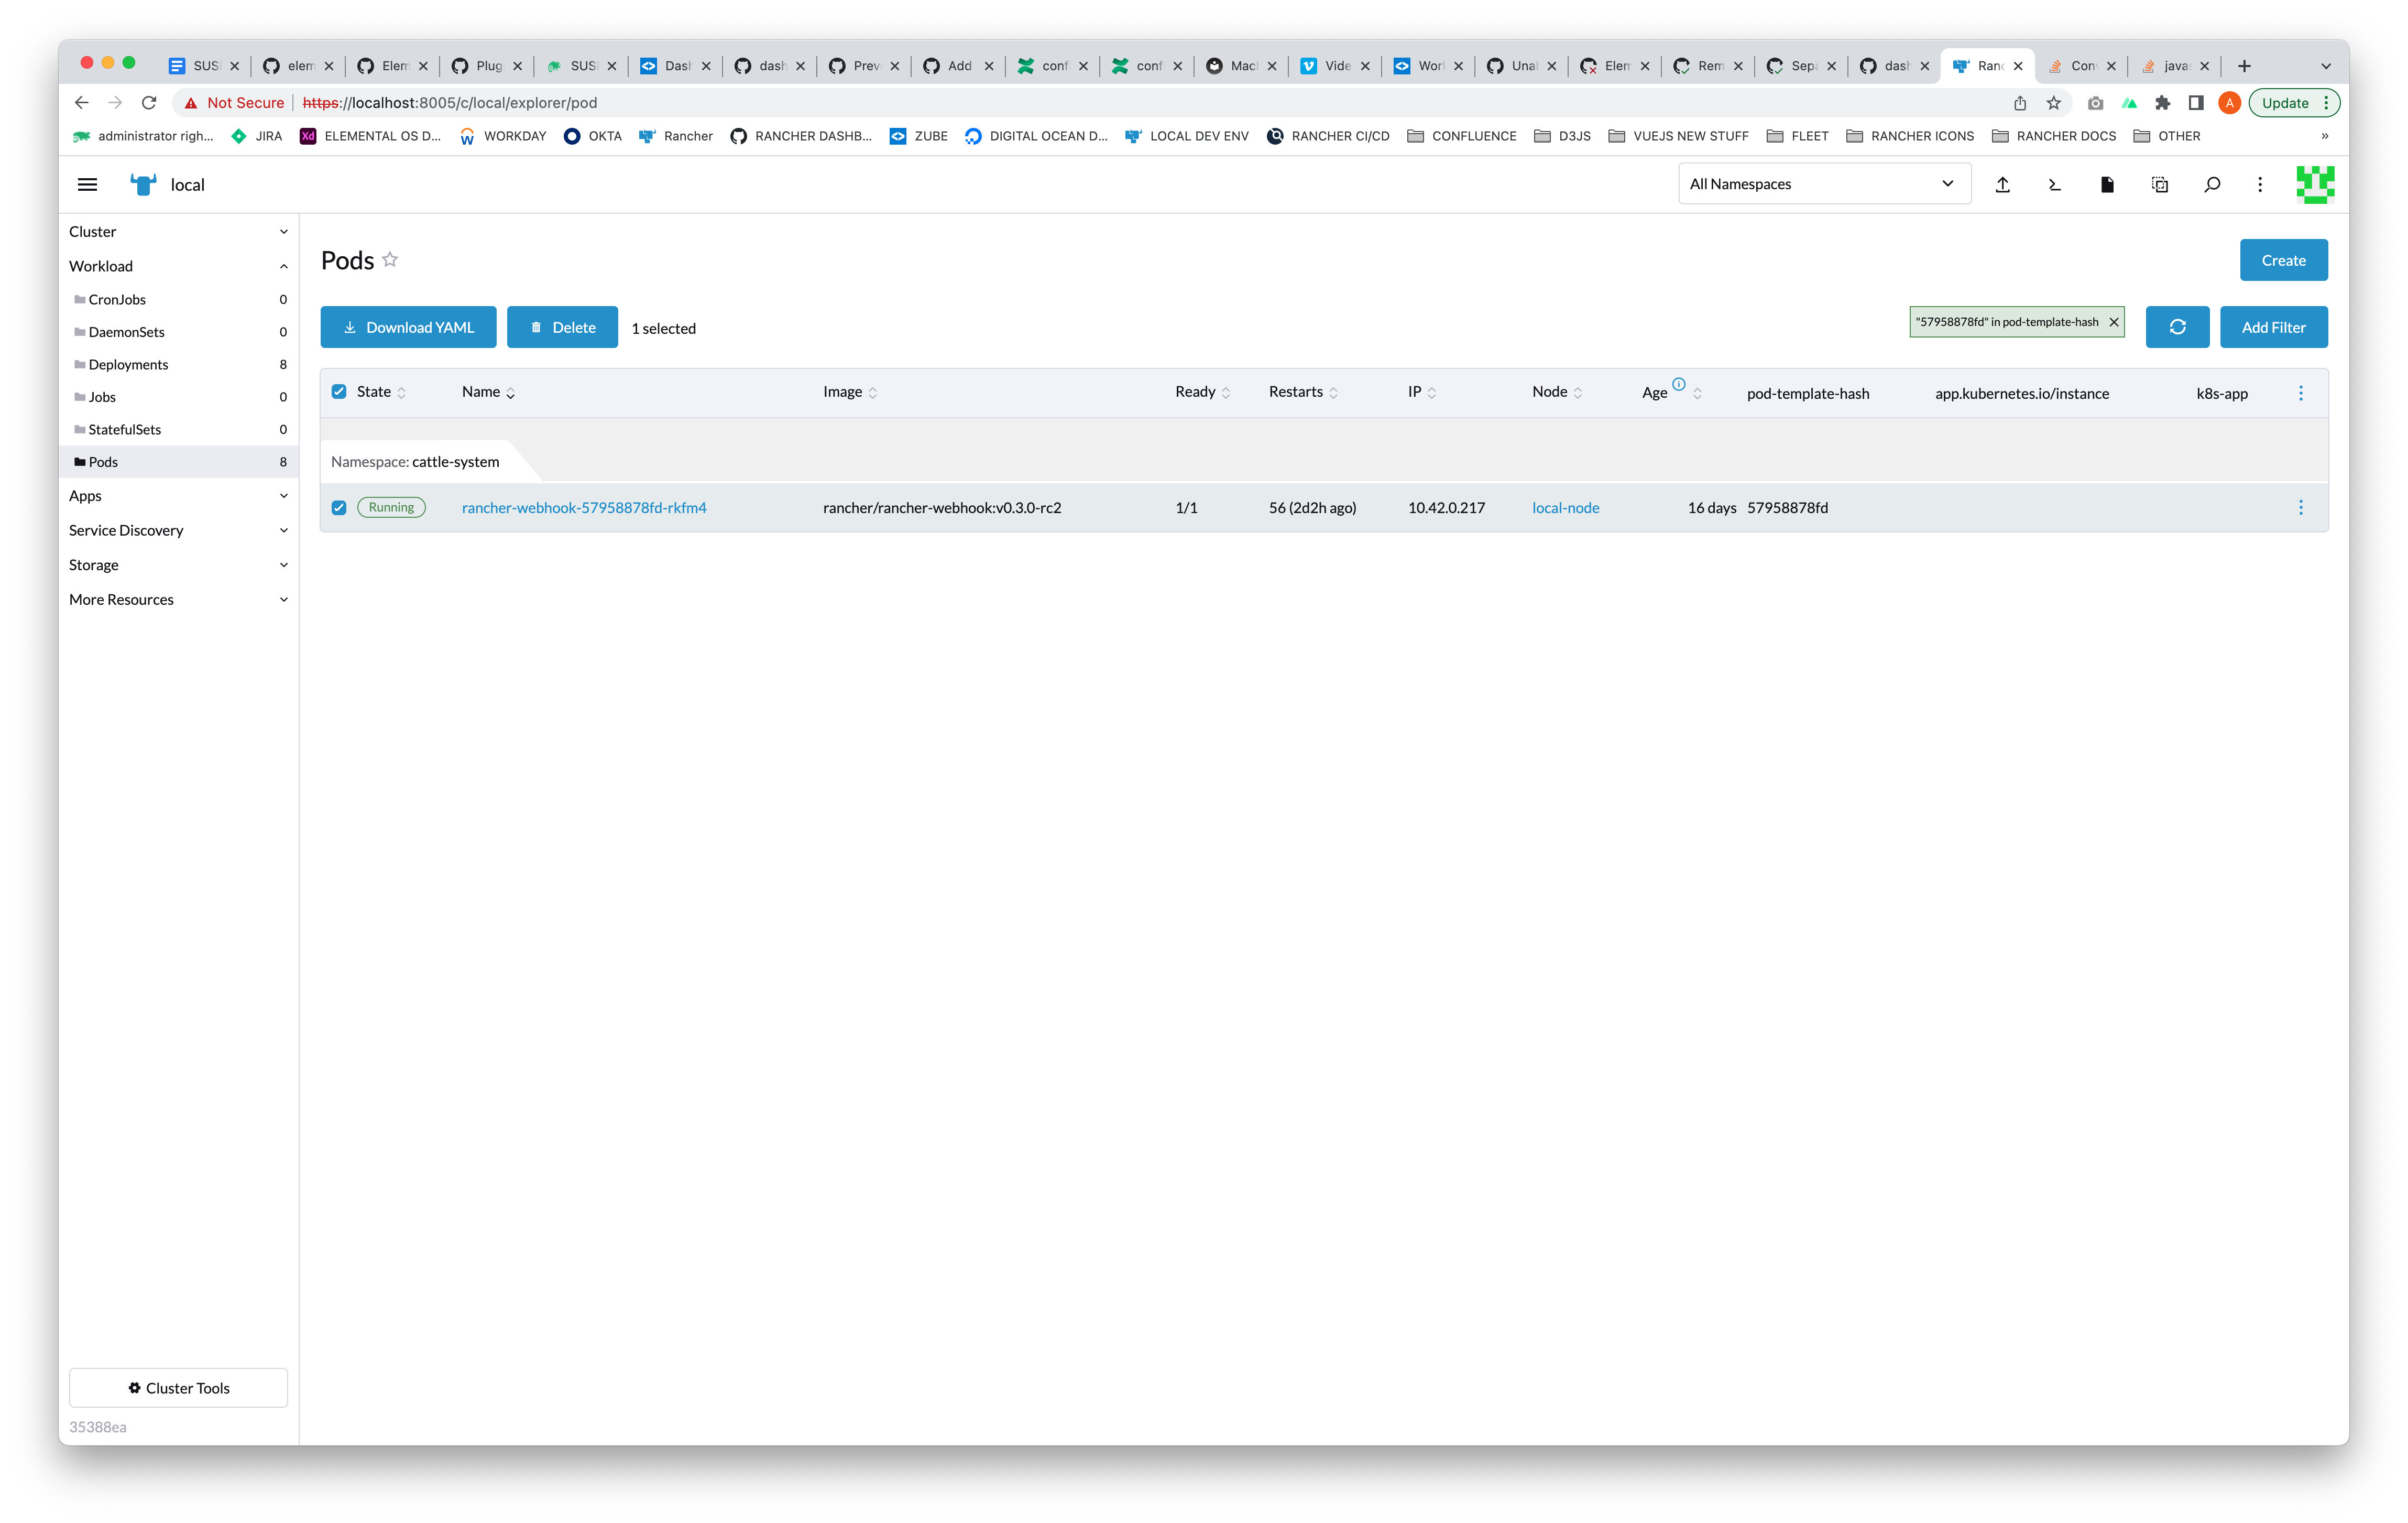Screen dimensions: 2408x1523
Task: Click the Download KubeConfig file icon
Action: (2107, 184)
